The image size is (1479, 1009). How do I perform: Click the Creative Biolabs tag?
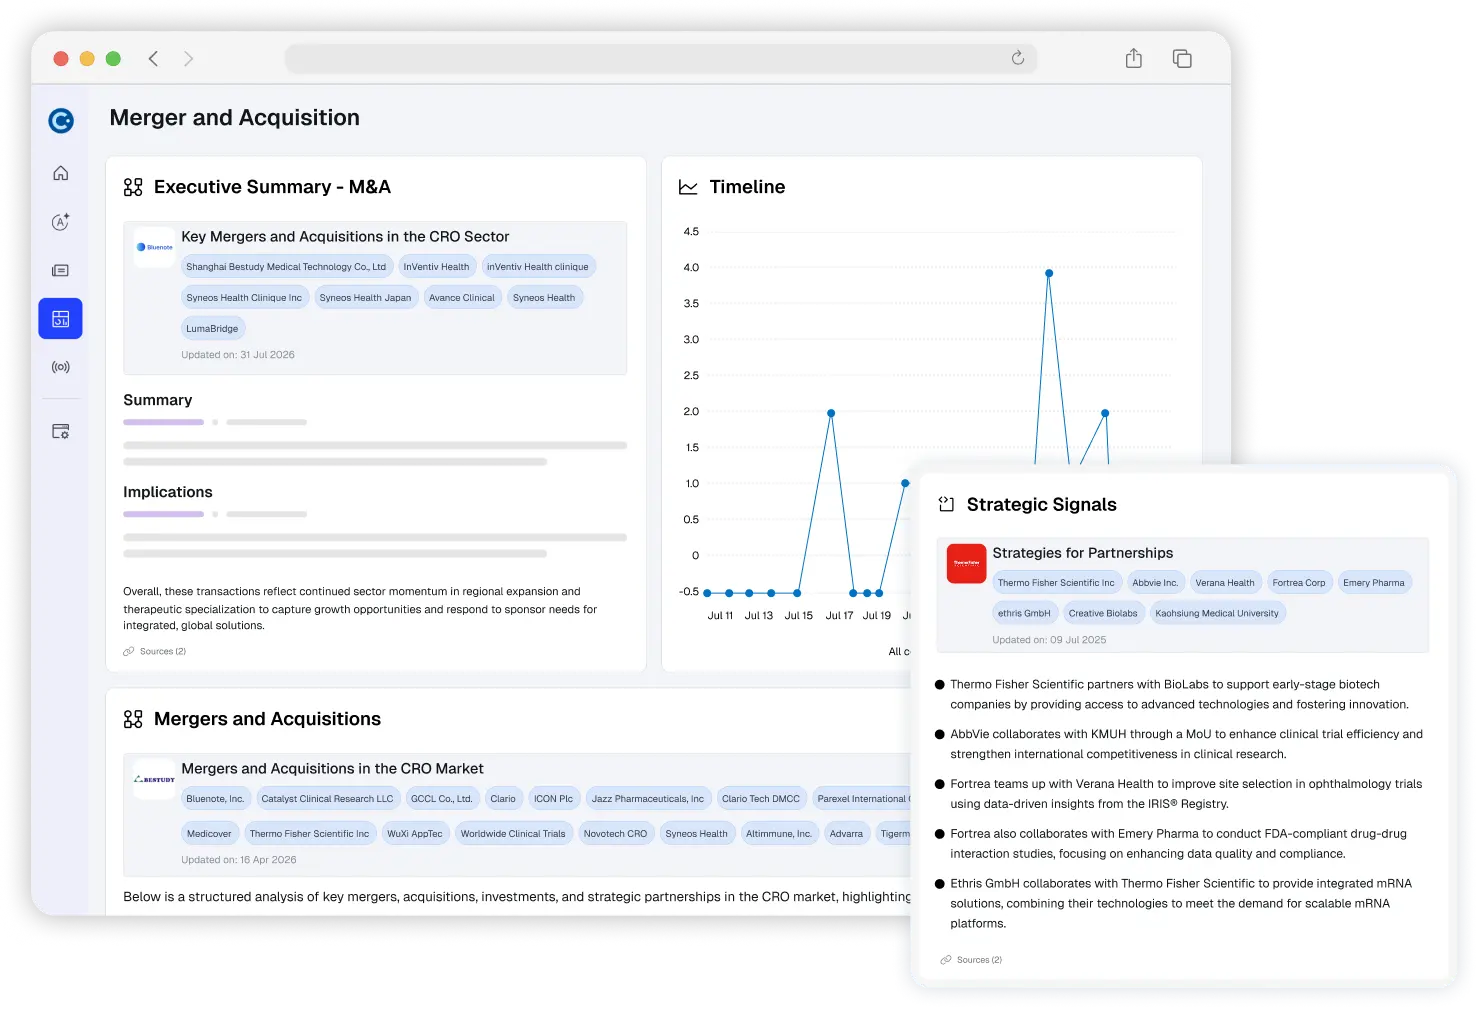click(1103, 614)
